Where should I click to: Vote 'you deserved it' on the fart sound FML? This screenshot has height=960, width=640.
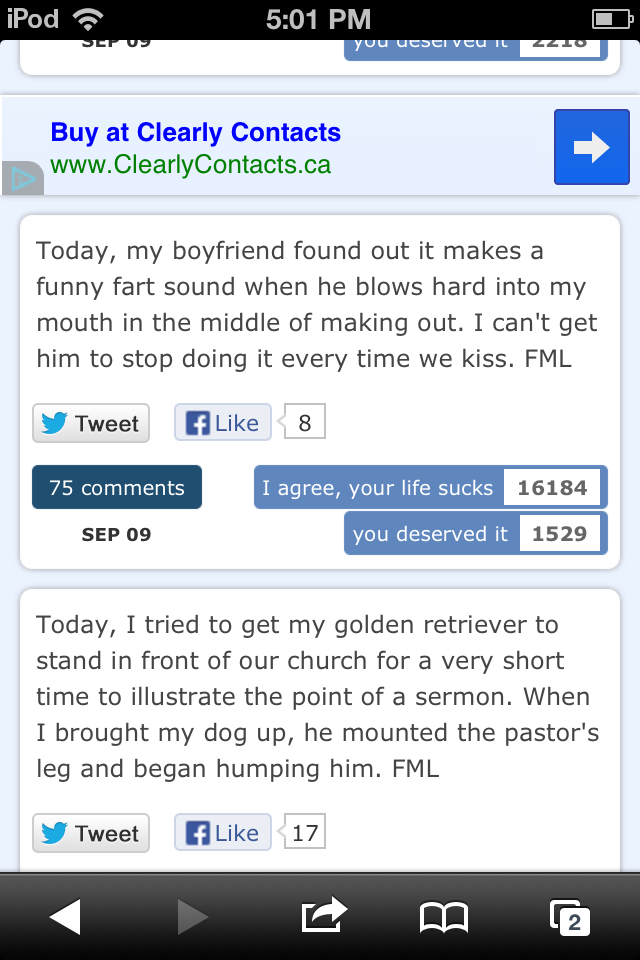tap(430, 533)
